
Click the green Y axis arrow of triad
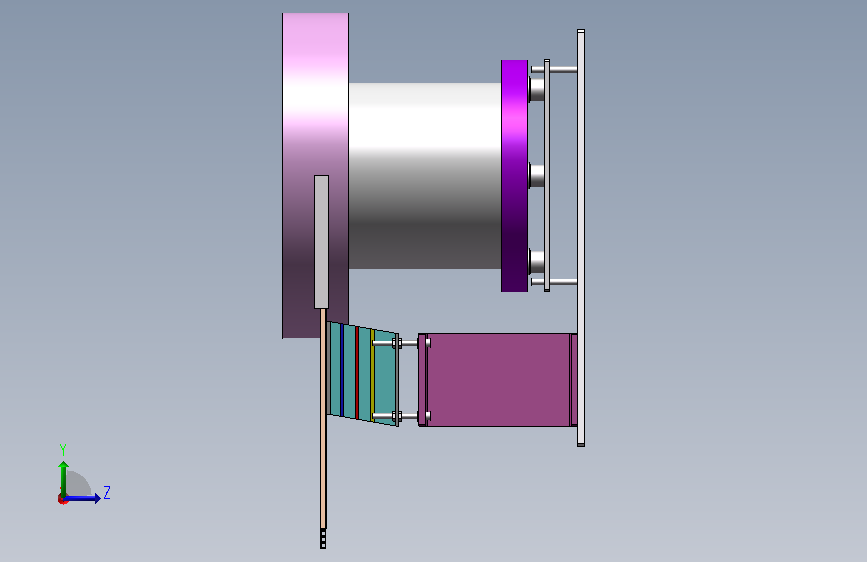(x=63, y=478)
